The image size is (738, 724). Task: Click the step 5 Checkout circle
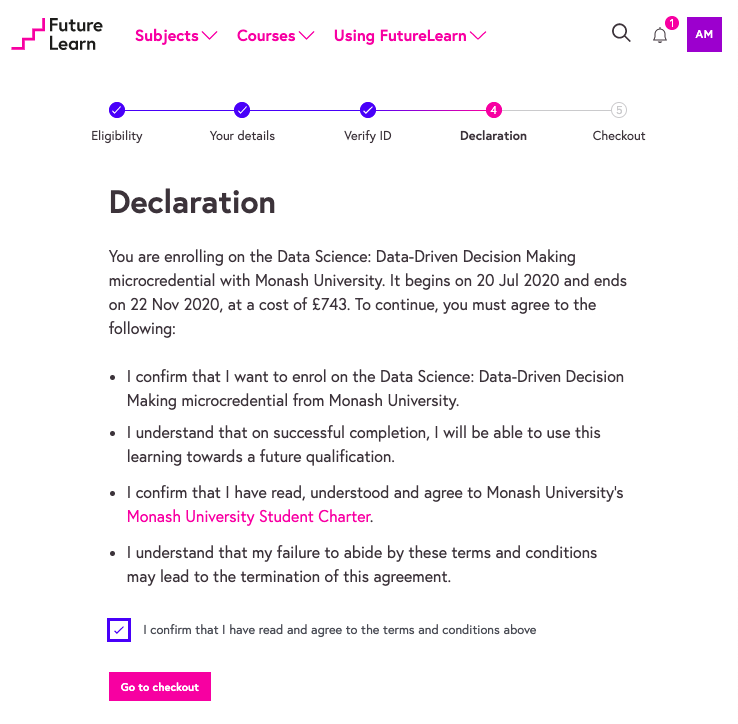pyautogui.click(x=619, y=110)
